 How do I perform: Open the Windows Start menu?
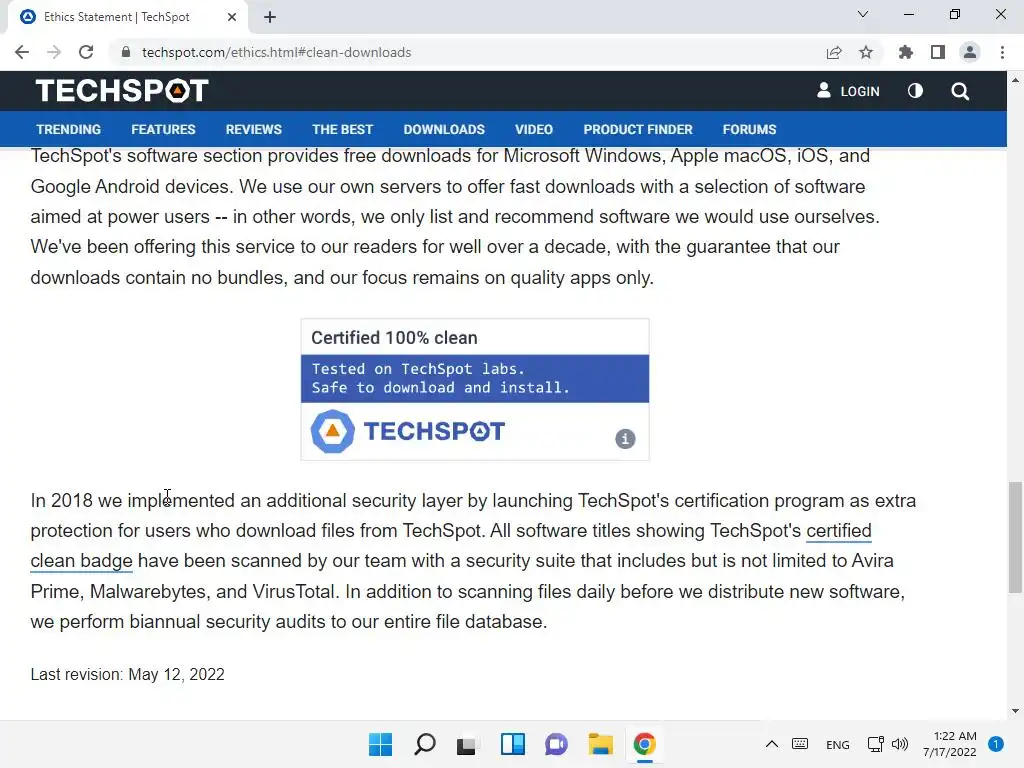pyautogui.click(x=381, y=744)
